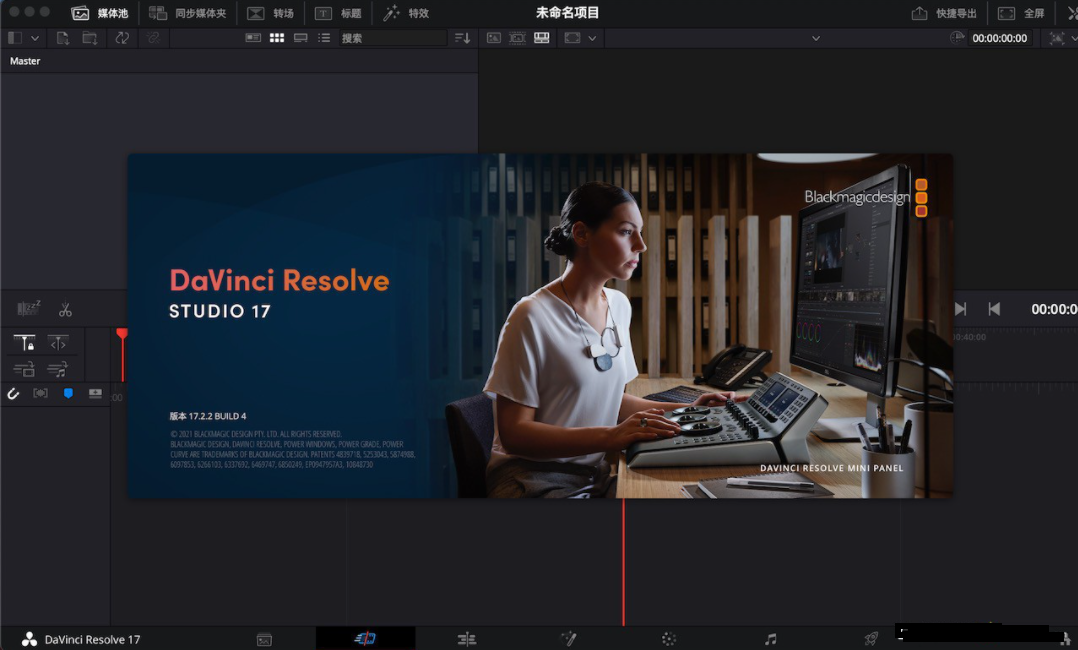Open the Deliver rocket page icon
The image size is (1078, 650).
click(871, 639)
